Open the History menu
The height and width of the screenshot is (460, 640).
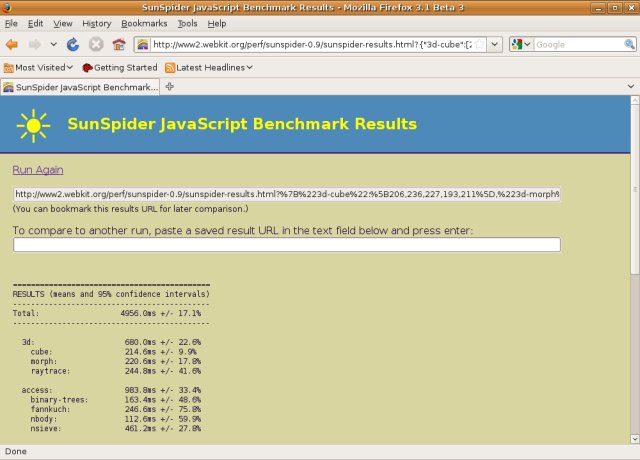tap(97, 24)
